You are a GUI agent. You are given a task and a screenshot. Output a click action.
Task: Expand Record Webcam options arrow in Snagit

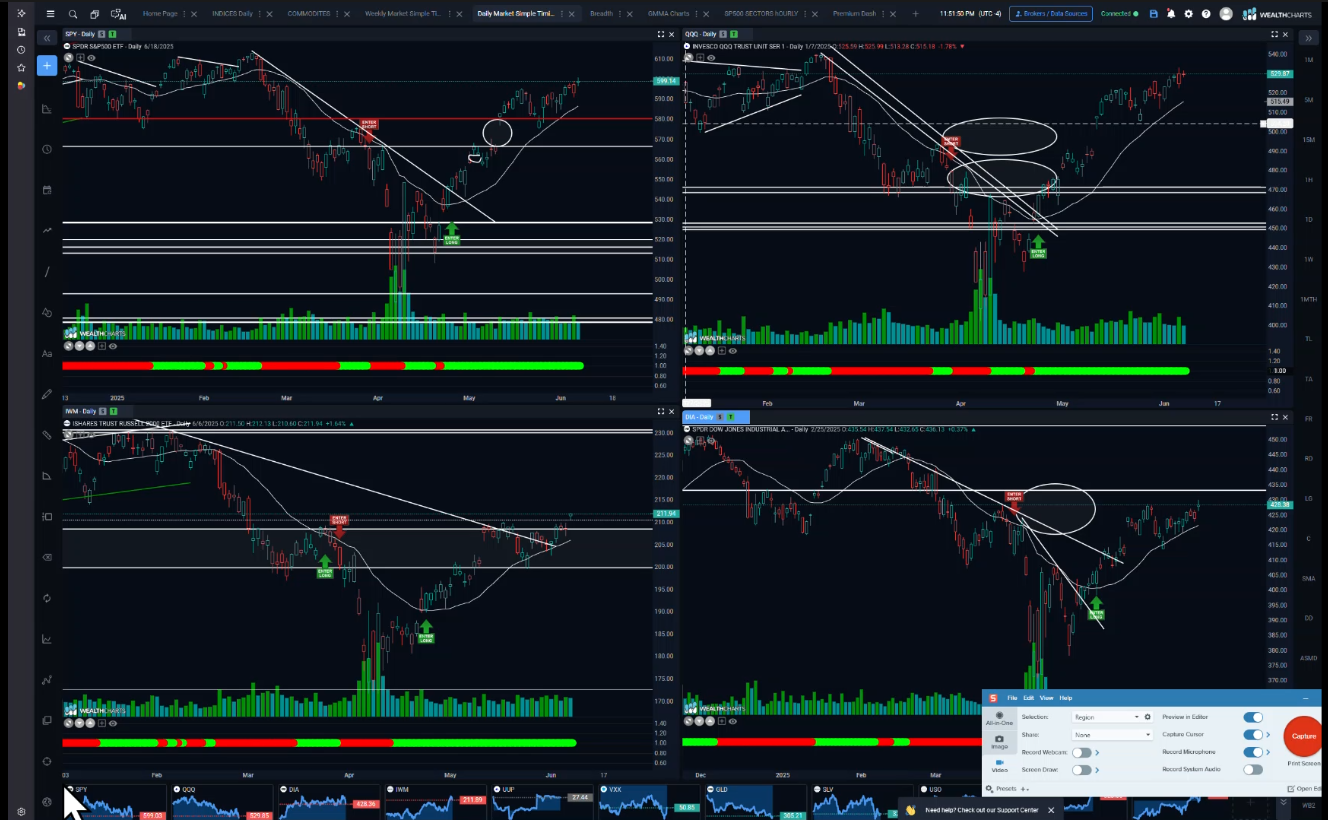pos(1097,752)
